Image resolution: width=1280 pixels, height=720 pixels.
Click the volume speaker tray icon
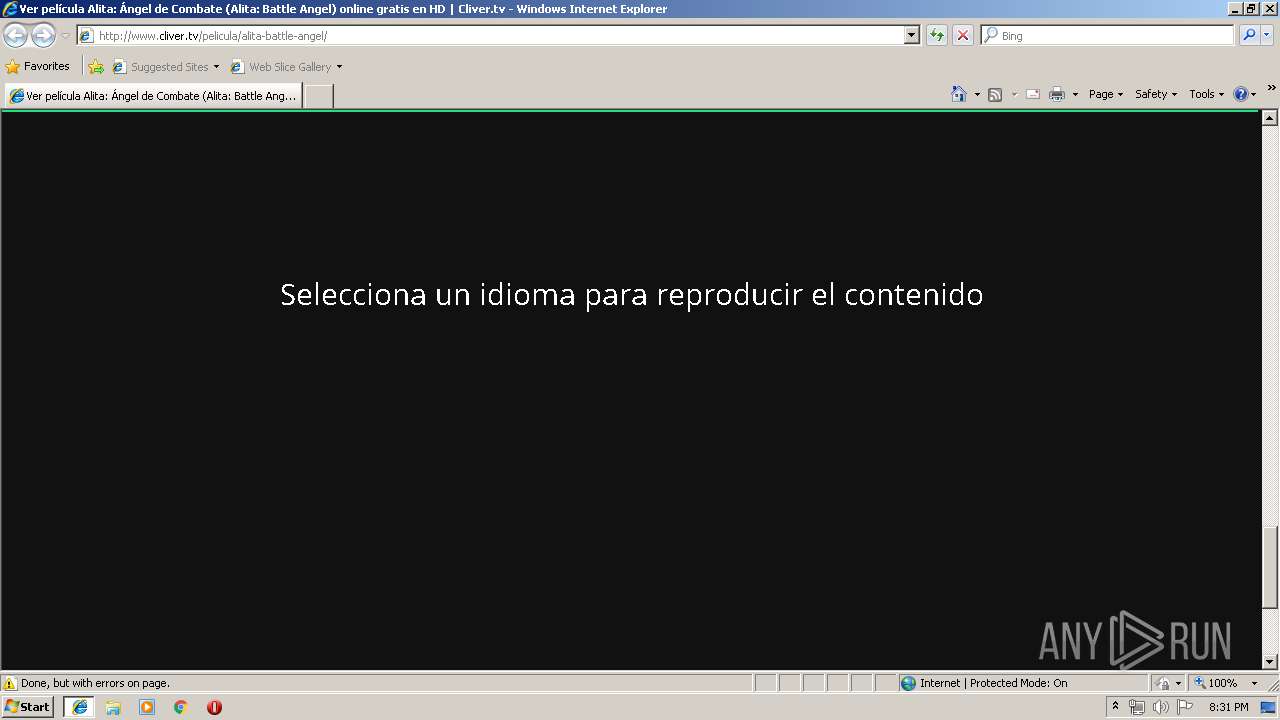coord(1161,707)
